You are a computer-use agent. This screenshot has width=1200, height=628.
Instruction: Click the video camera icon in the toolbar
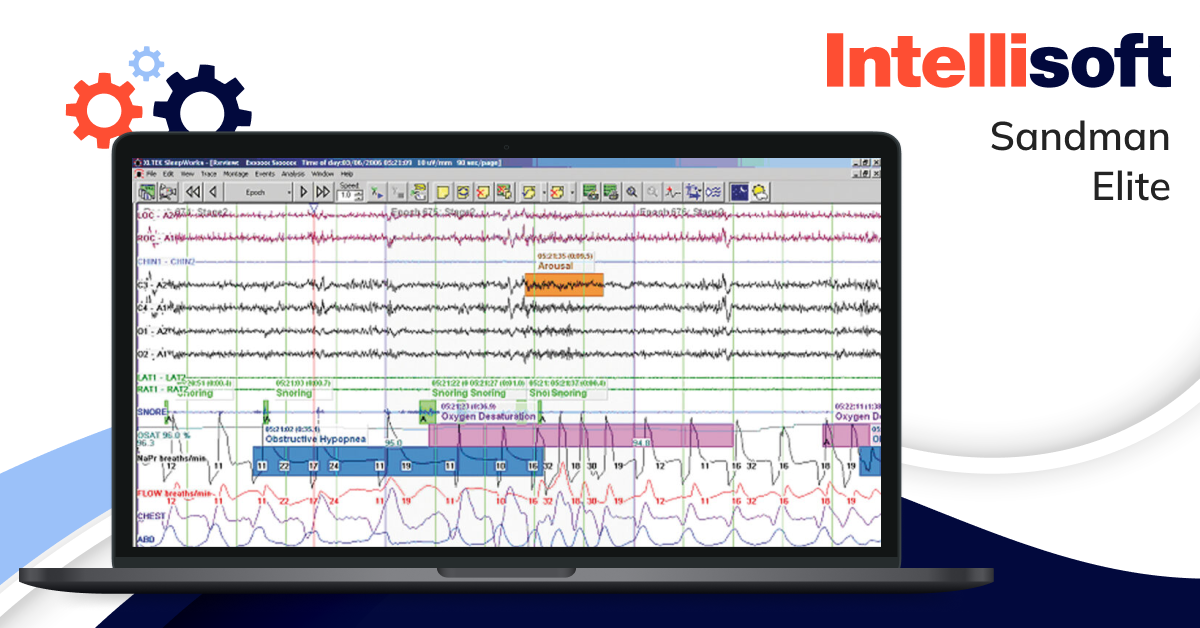(168, 191)
